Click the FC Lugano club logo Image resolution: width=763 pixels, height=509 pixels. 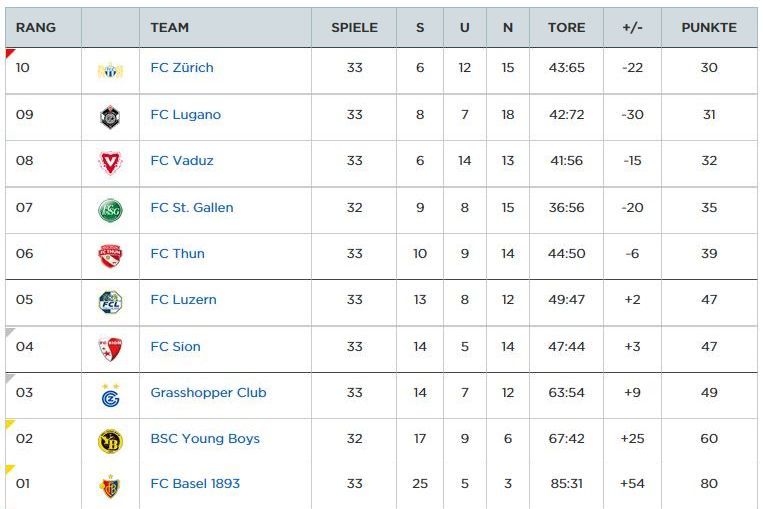tap(110, 117)
